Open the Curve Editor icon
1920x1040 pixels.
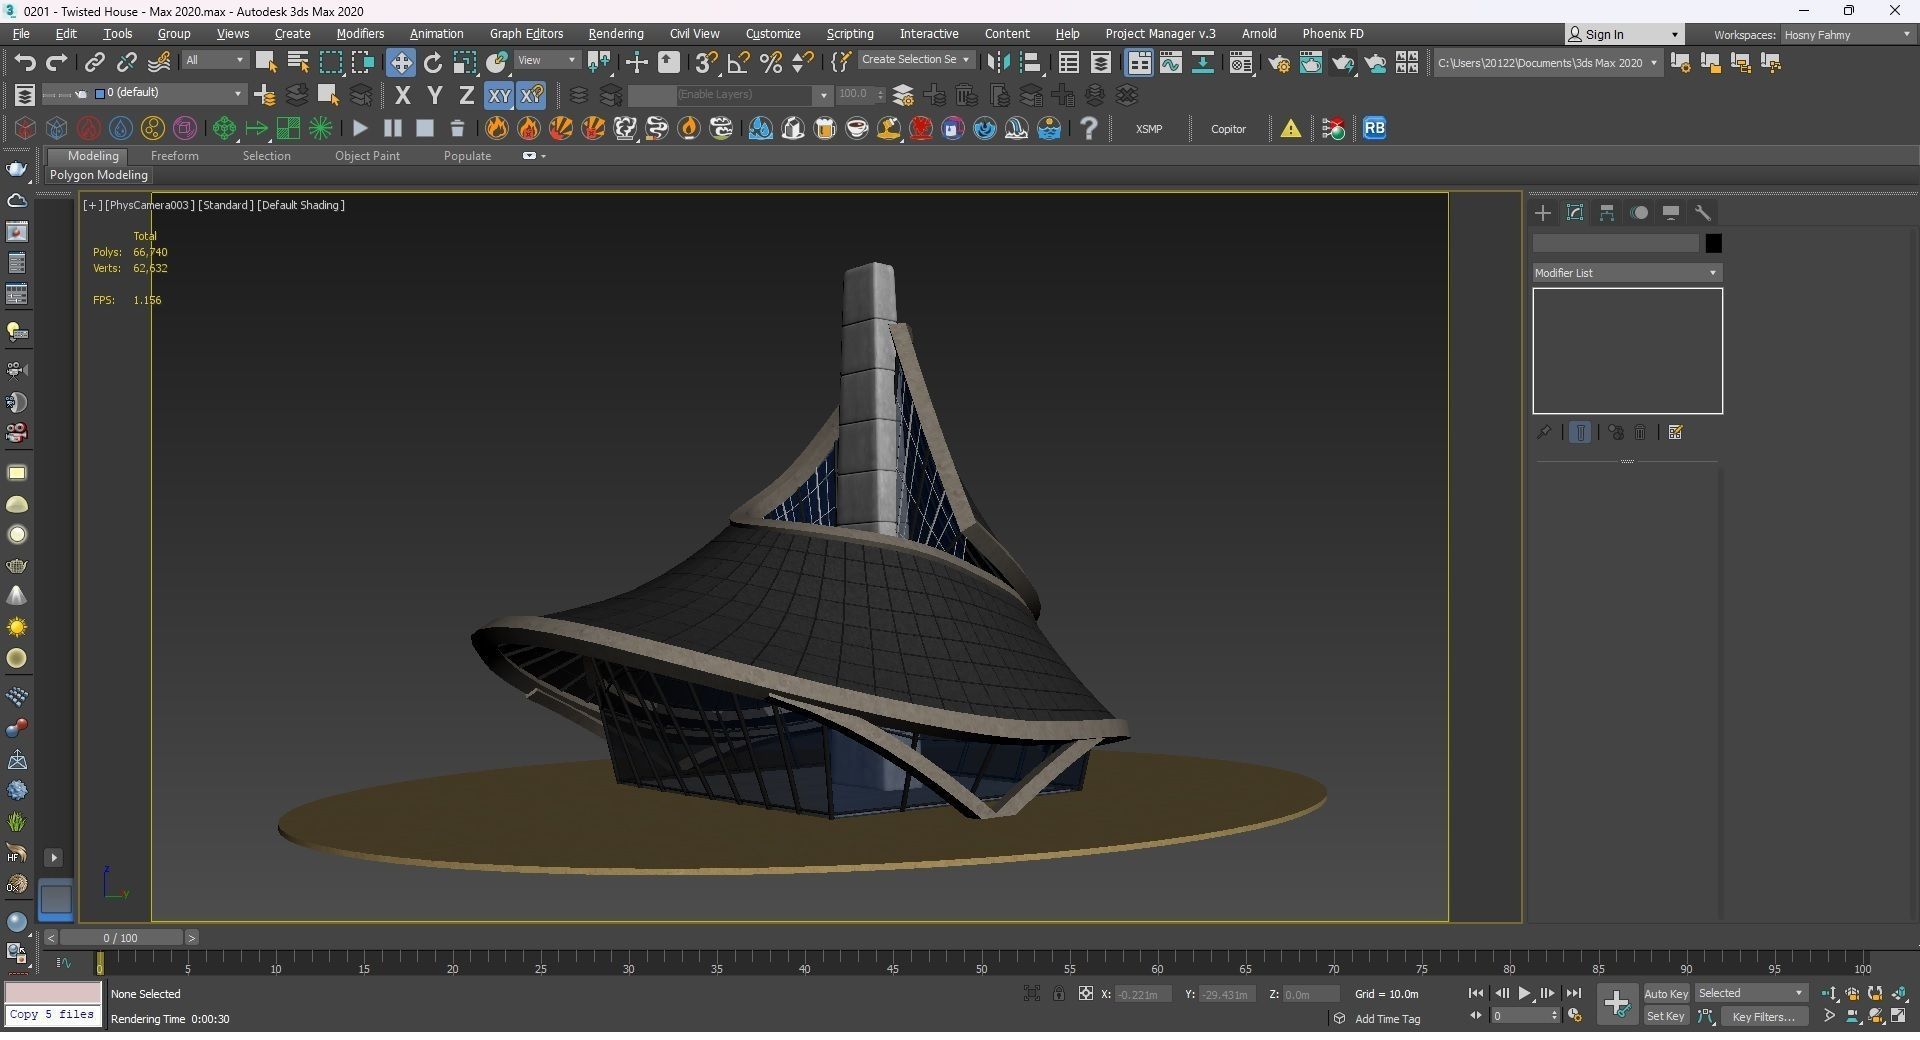pyautogui.click(x=1170, y=62)
